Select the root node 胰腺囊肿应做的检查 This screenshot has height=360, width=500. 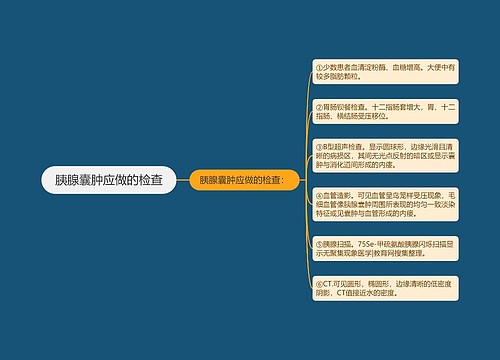[x=109, y=180]
